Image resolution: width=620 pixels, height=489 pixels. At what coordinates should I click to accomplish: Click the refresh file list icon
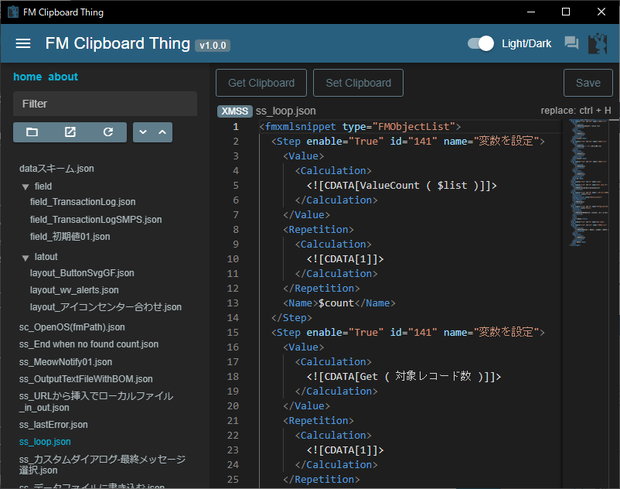click(x=108, y=132)
